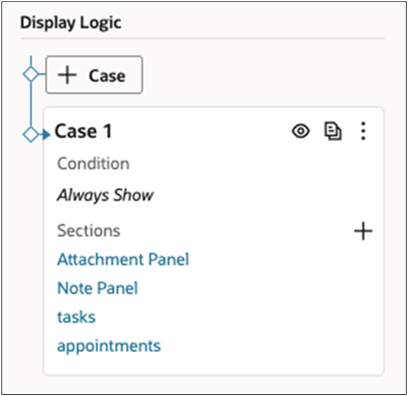Duplicate Case 1 using the copy icon
This screenshot has width=408, height=396.
click(x=333, y=131)
